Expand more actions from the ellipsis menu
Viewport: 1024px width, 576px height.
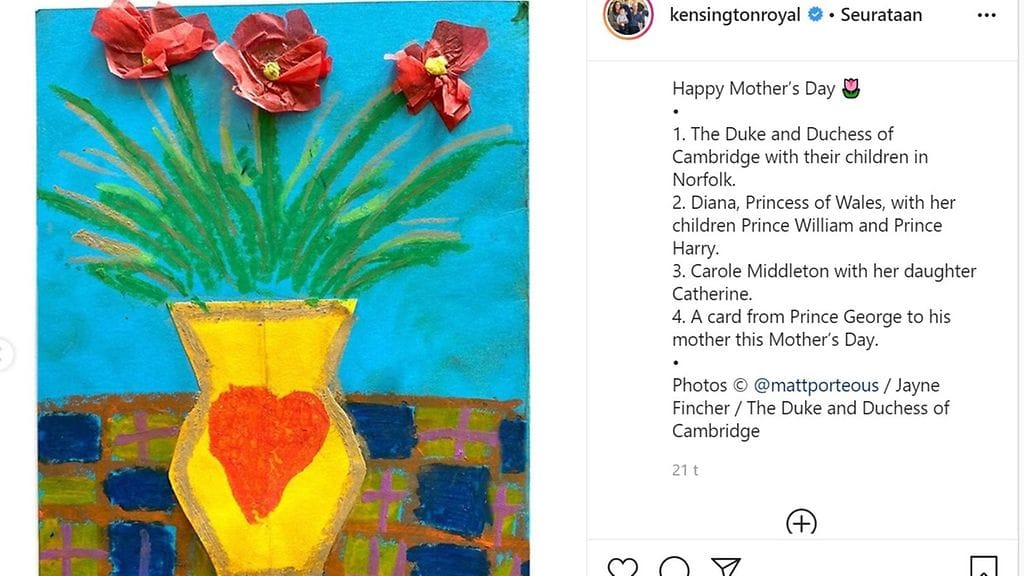pos(986,15)
